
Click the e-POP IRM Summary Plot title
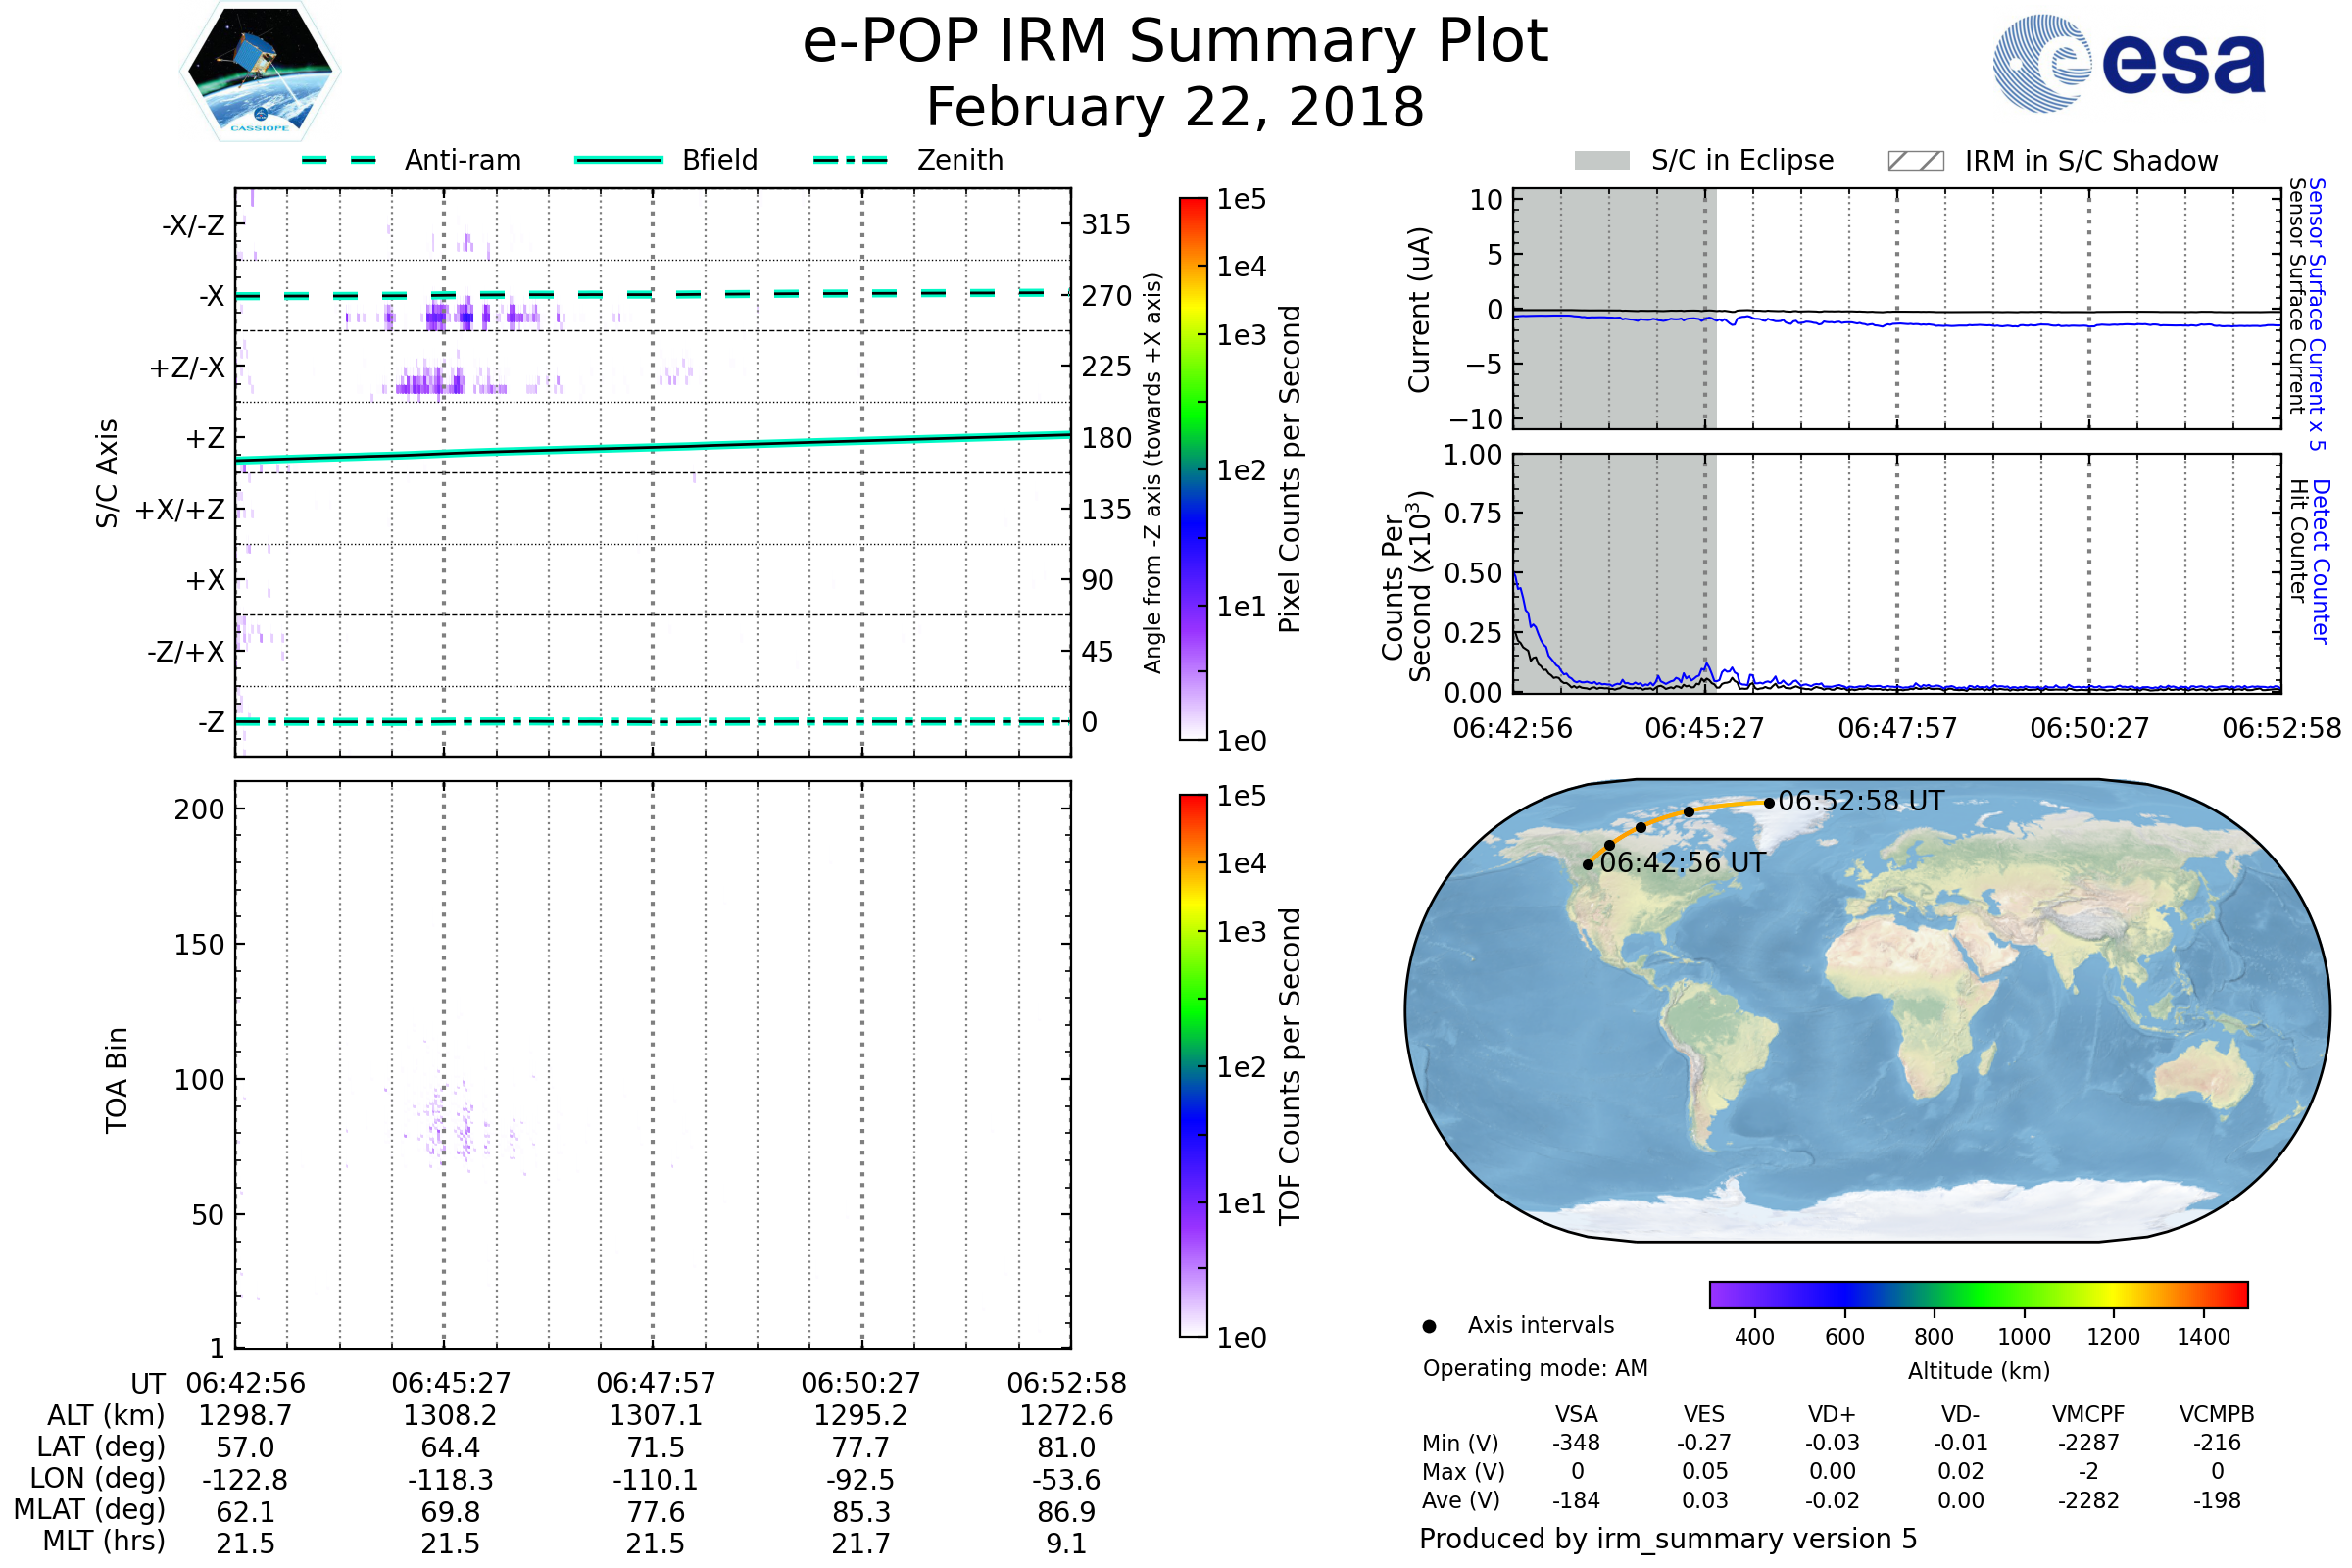(1175, 42)
